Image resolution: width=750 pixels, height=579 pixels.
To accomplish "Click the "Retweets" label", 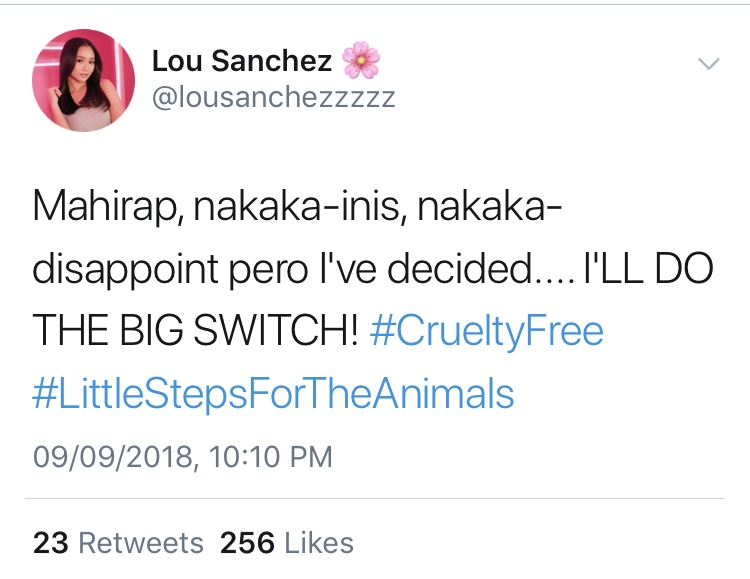I will (141, 543).
